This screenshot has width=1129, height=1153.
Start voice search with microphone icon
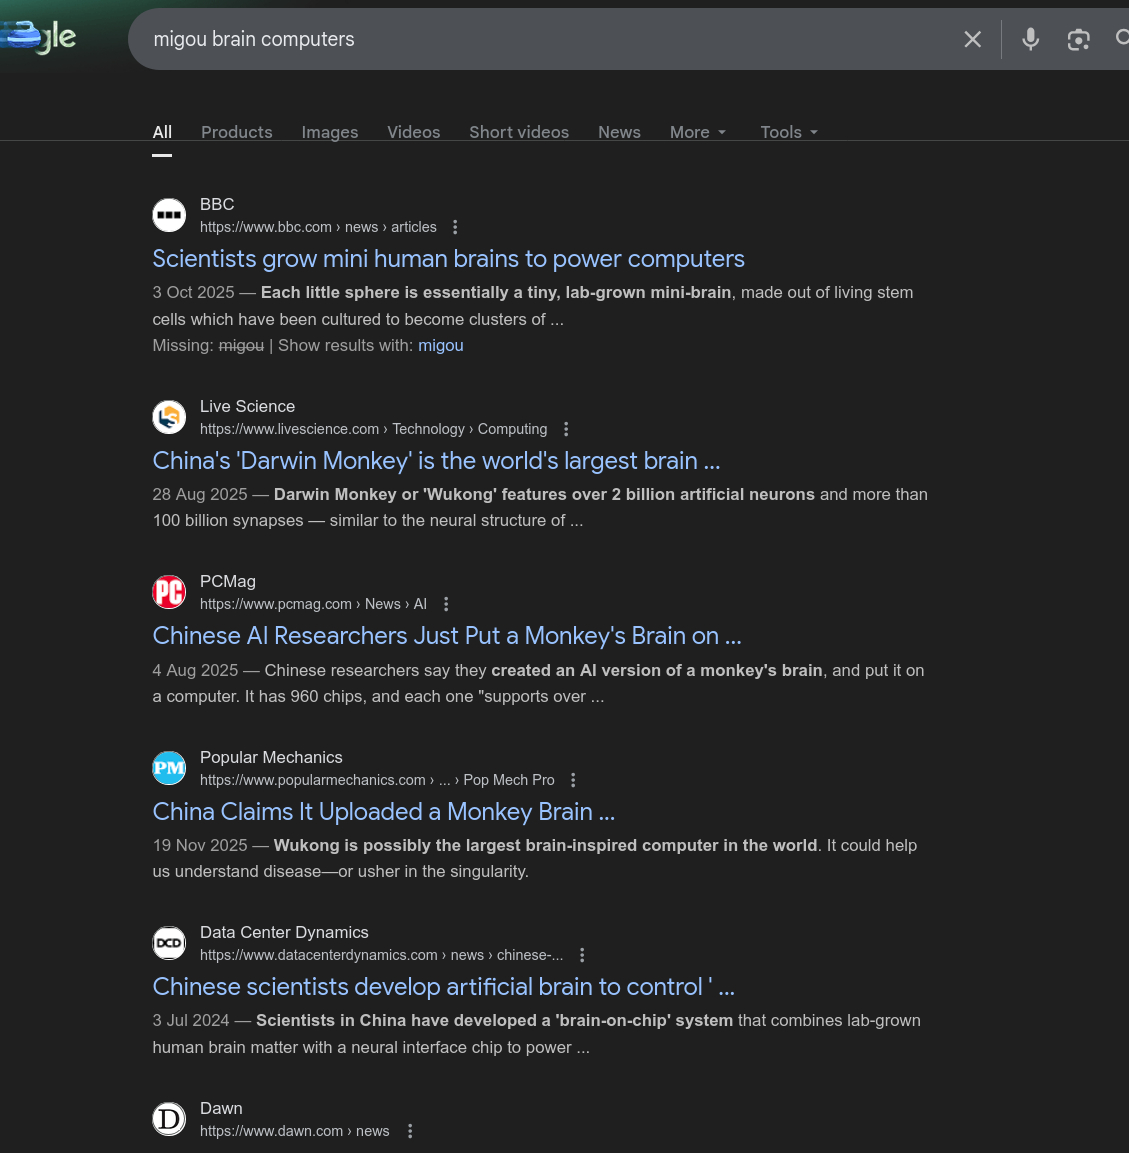pyautogui.click(x=1030, y=39)
